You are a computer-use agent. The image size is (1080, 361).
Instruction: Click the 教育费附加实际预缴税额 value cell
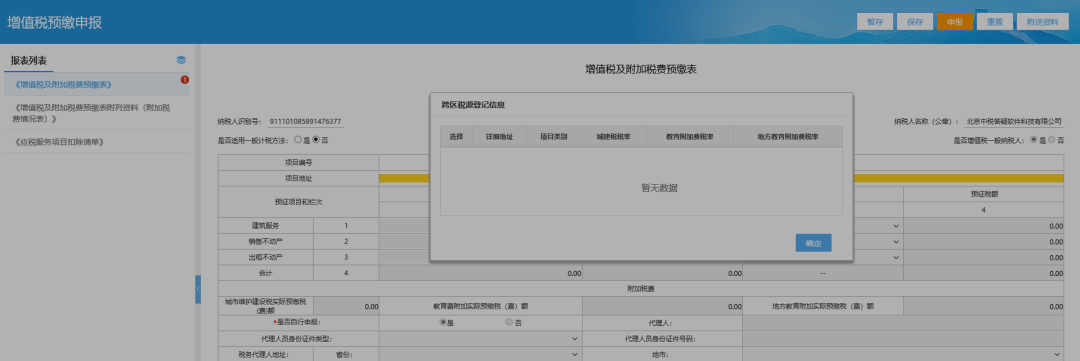[663, 306]
